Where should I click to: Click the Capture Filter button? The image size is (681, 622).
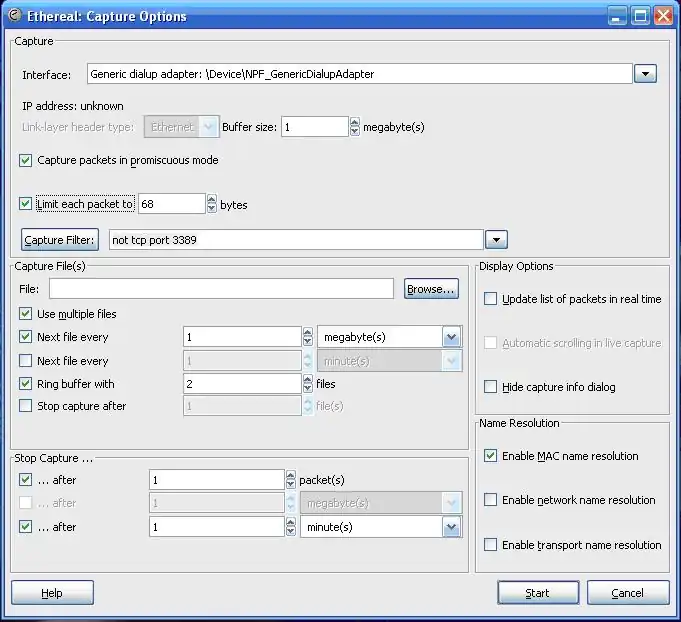60,240
